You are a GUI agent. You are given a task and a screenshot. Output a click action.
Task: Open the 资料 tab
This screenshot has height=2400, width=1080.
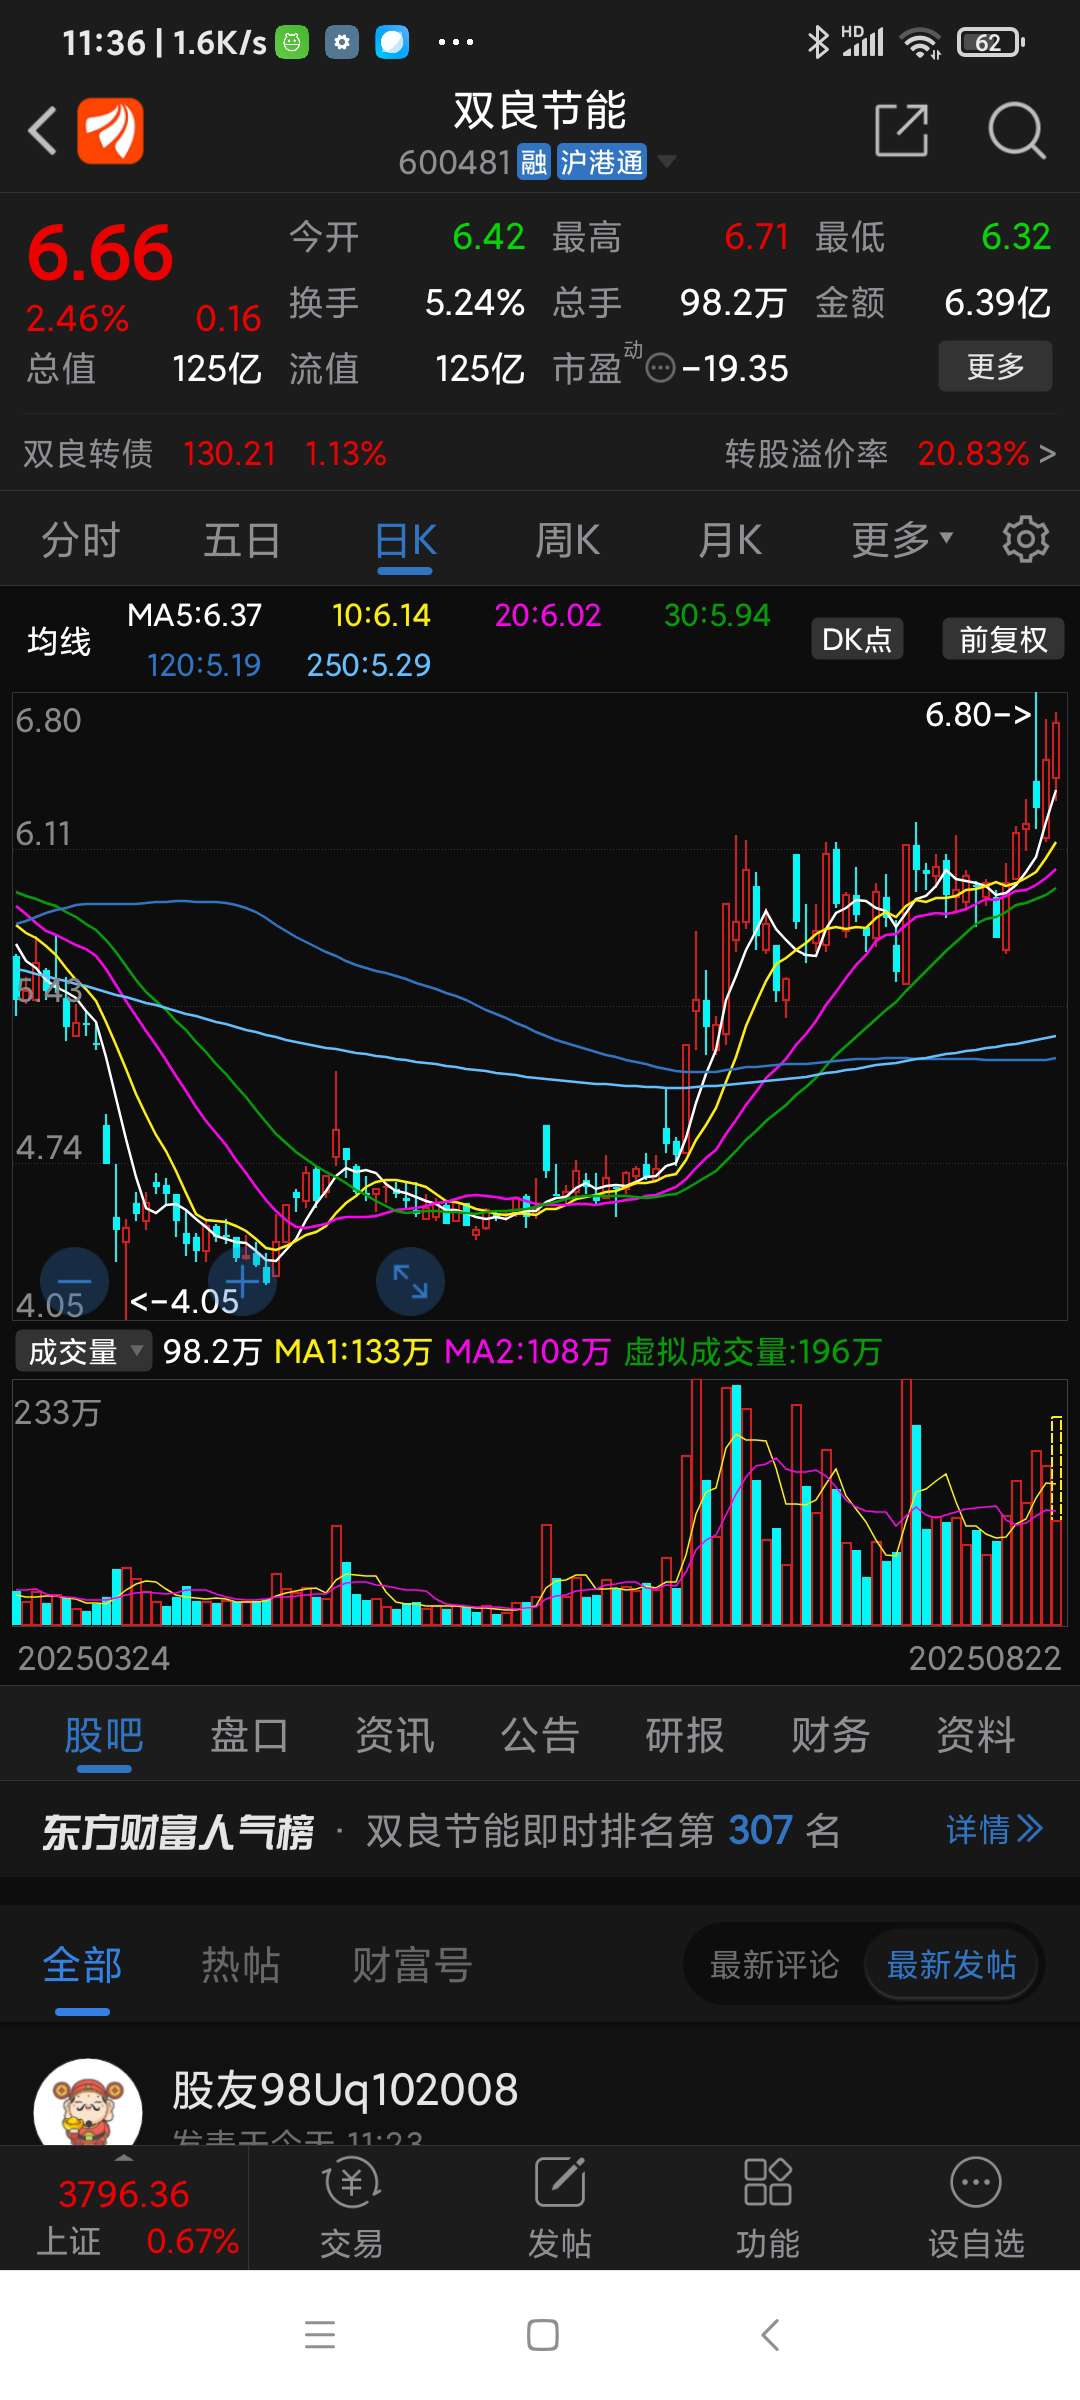coord(976,1735)
